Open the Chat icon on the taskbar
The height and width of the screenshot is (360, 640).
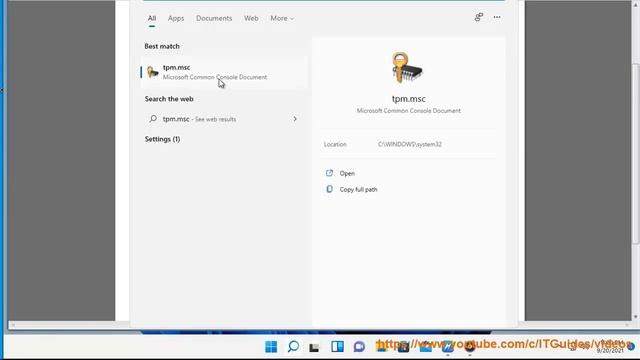click(x=359, y=347)
